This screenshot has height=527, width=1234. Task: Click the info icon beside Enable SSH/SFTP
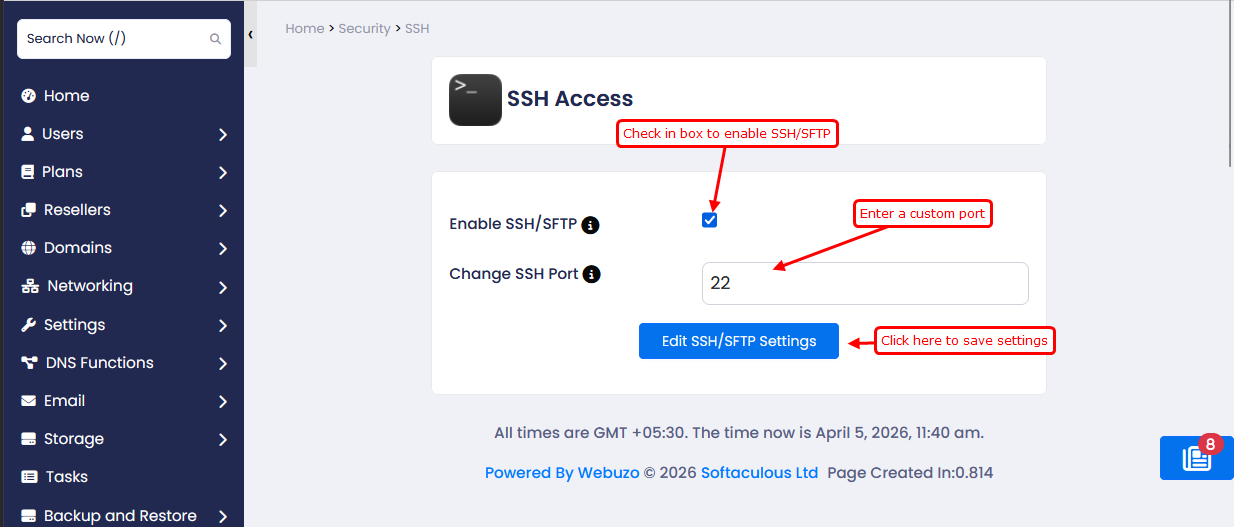590,225
